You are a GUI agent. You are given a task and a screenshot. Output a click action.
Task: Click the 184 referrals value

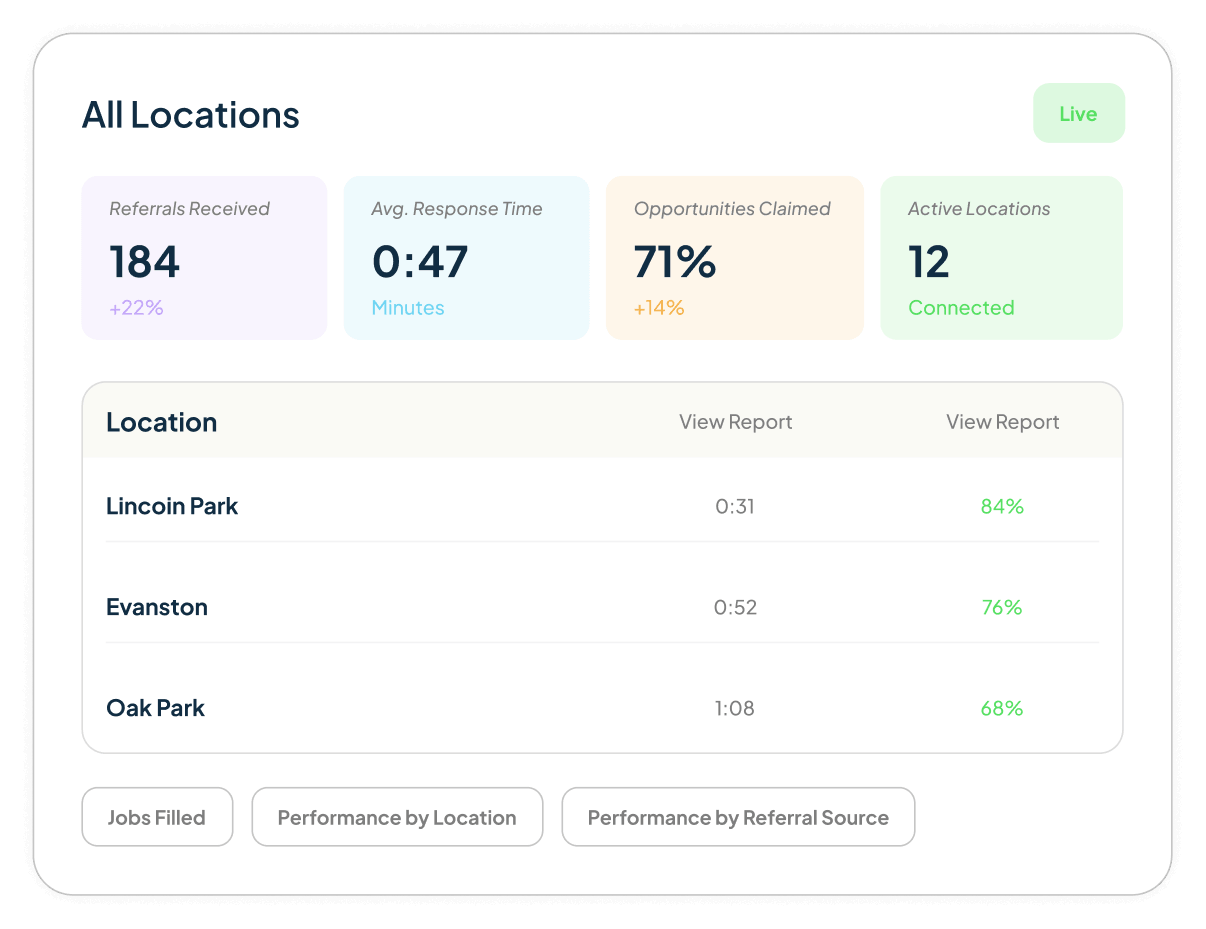(x=145, y=262)
